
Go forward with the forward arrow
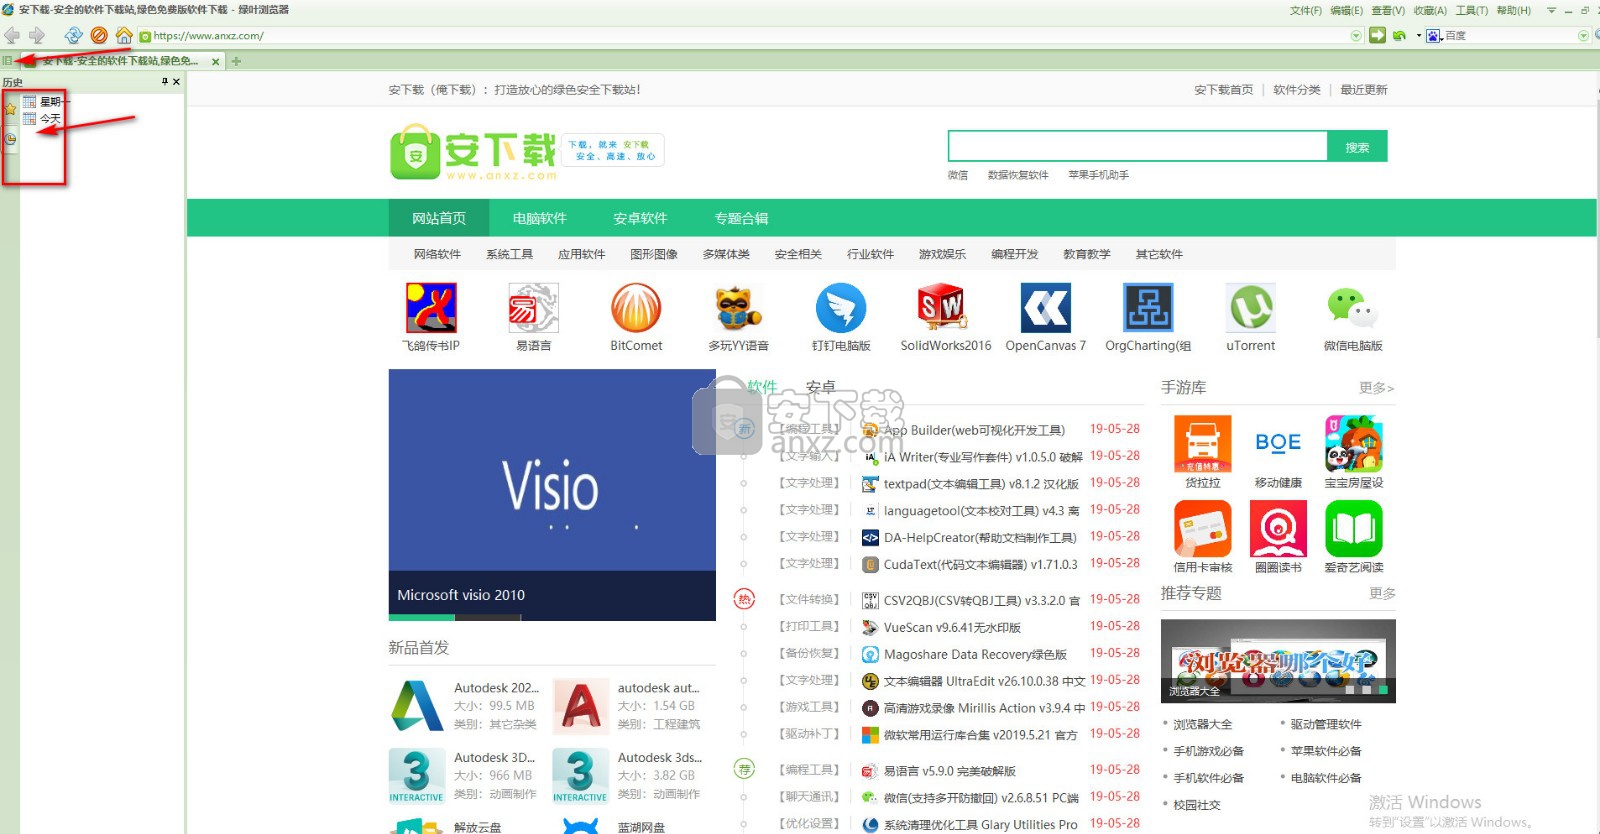(x=37, y=35)
